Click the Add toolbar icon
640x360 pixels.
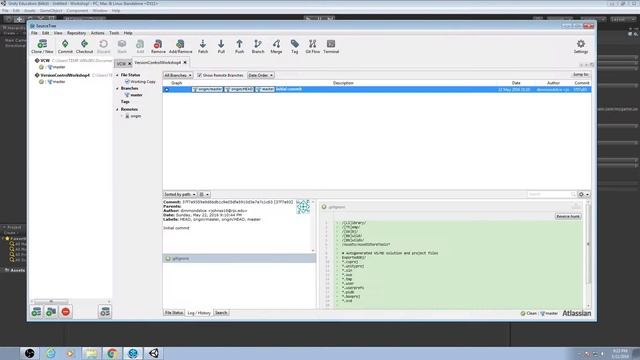pos(140,47)
